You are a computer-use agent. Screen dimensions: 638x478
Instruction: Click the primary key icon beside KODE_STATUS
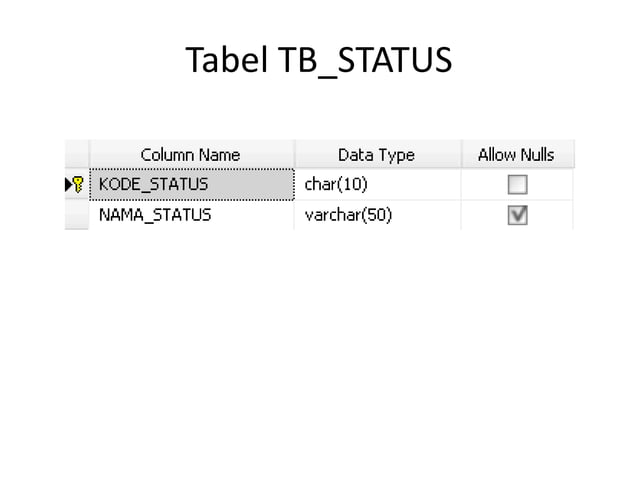tap(79, 184)
